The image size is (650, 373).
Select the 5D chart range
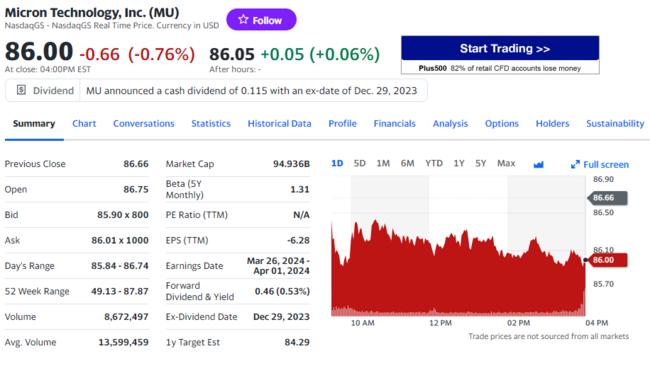(x=359, y=163)
